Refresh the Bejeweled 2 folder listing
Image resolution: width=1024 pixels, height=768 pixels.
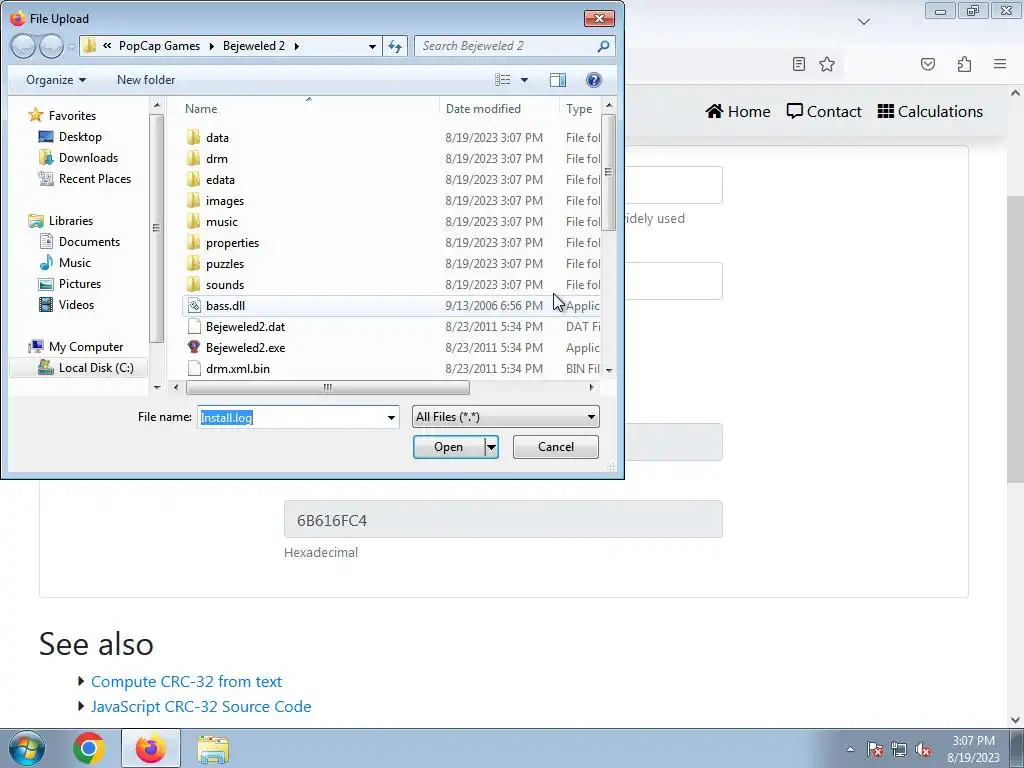coord(395,46)
